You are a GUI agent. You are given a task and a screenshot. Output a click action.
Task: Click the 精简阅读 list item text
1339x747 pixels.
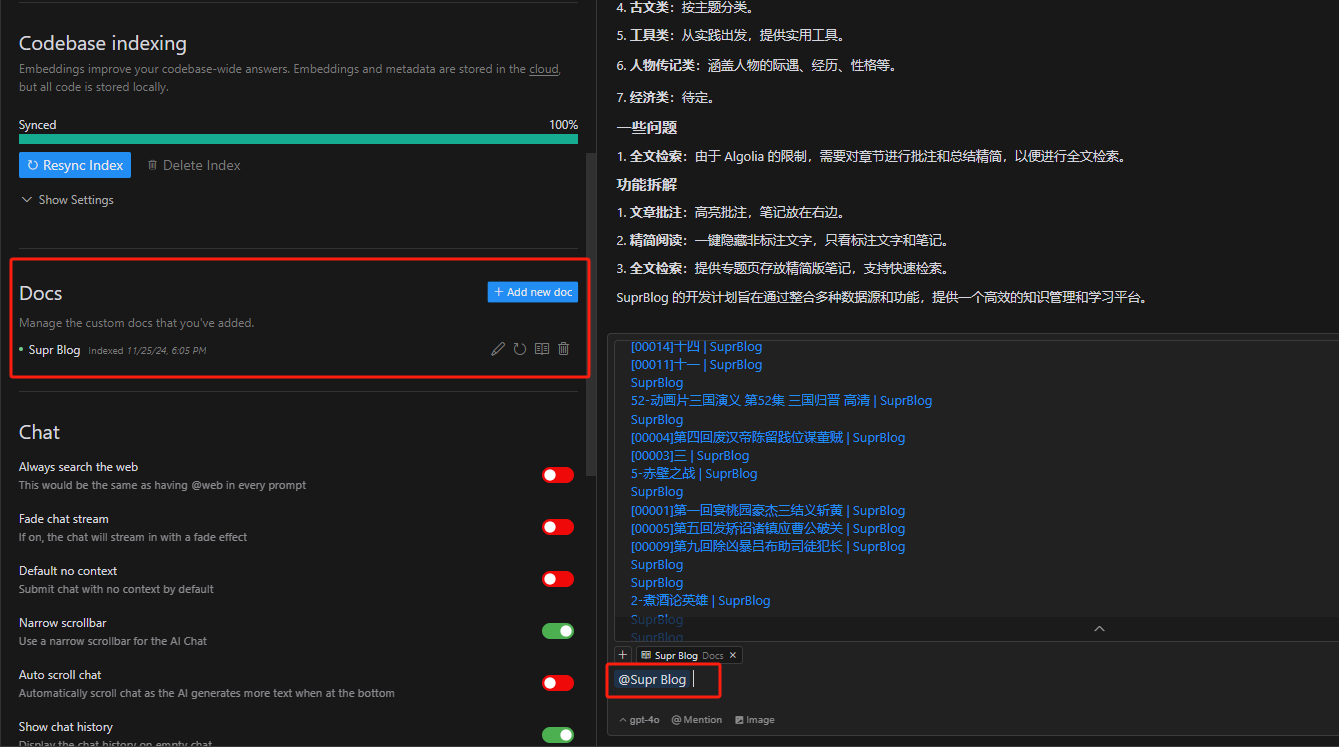pos(785,241)
